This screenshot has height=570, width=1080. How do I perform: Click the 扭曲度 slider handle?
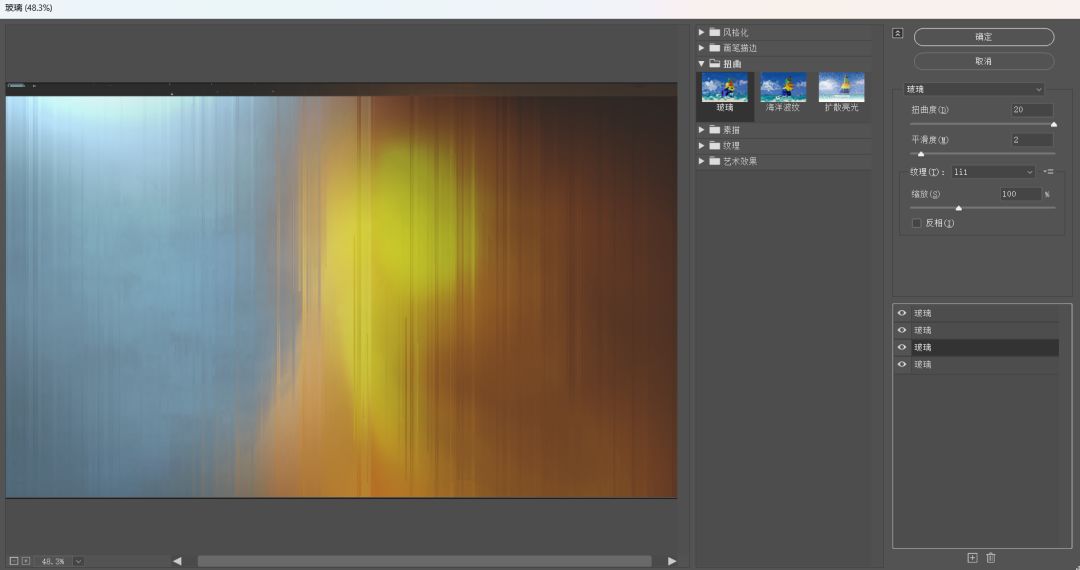point(1053,124)
